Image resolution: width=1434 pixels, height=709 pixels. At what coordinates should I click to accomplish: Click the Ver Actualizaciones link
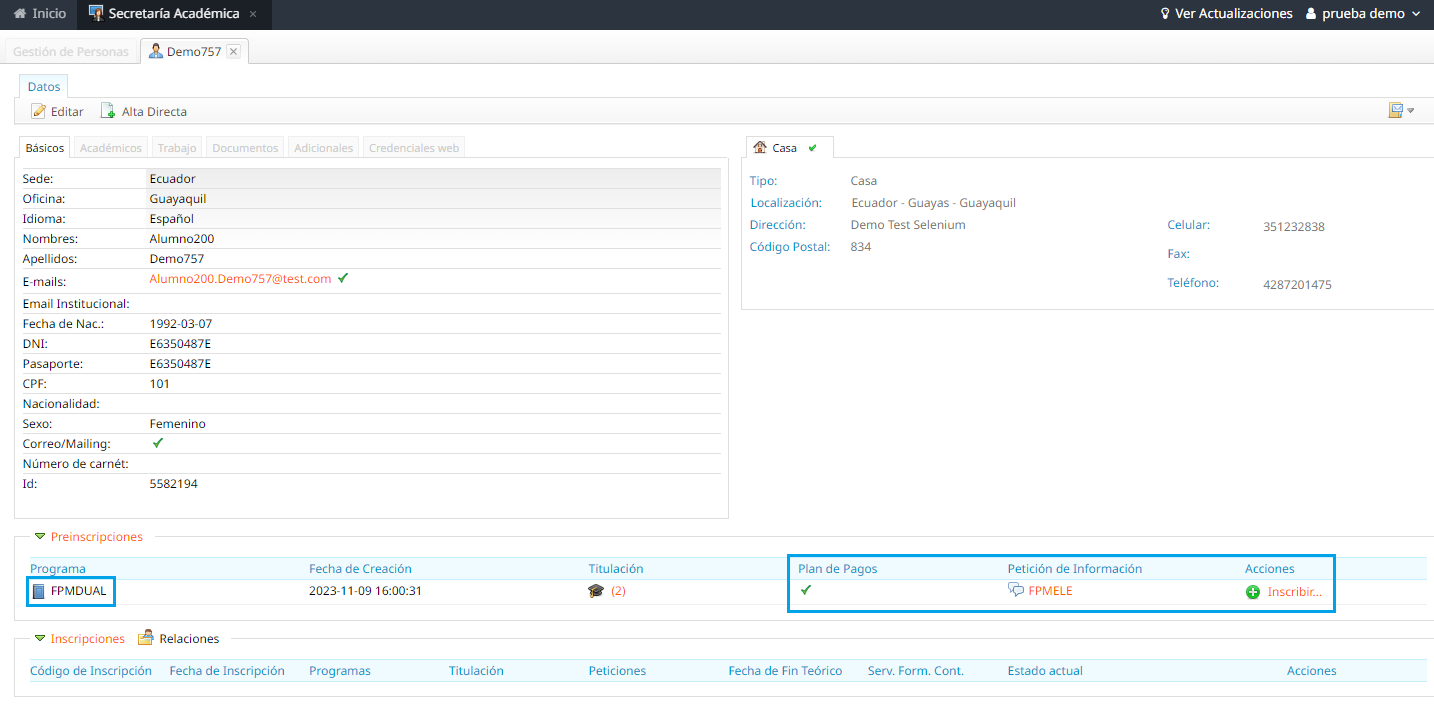pyautogui.click(x=1225, y=14)
